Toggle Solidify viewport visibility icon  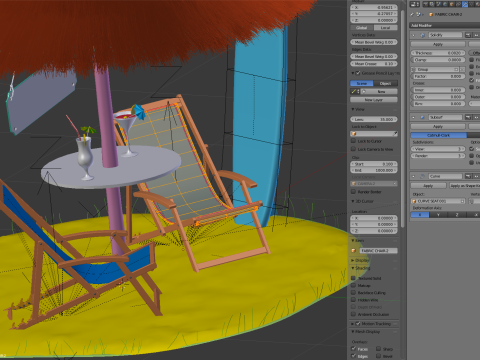[x=476, y=35]
